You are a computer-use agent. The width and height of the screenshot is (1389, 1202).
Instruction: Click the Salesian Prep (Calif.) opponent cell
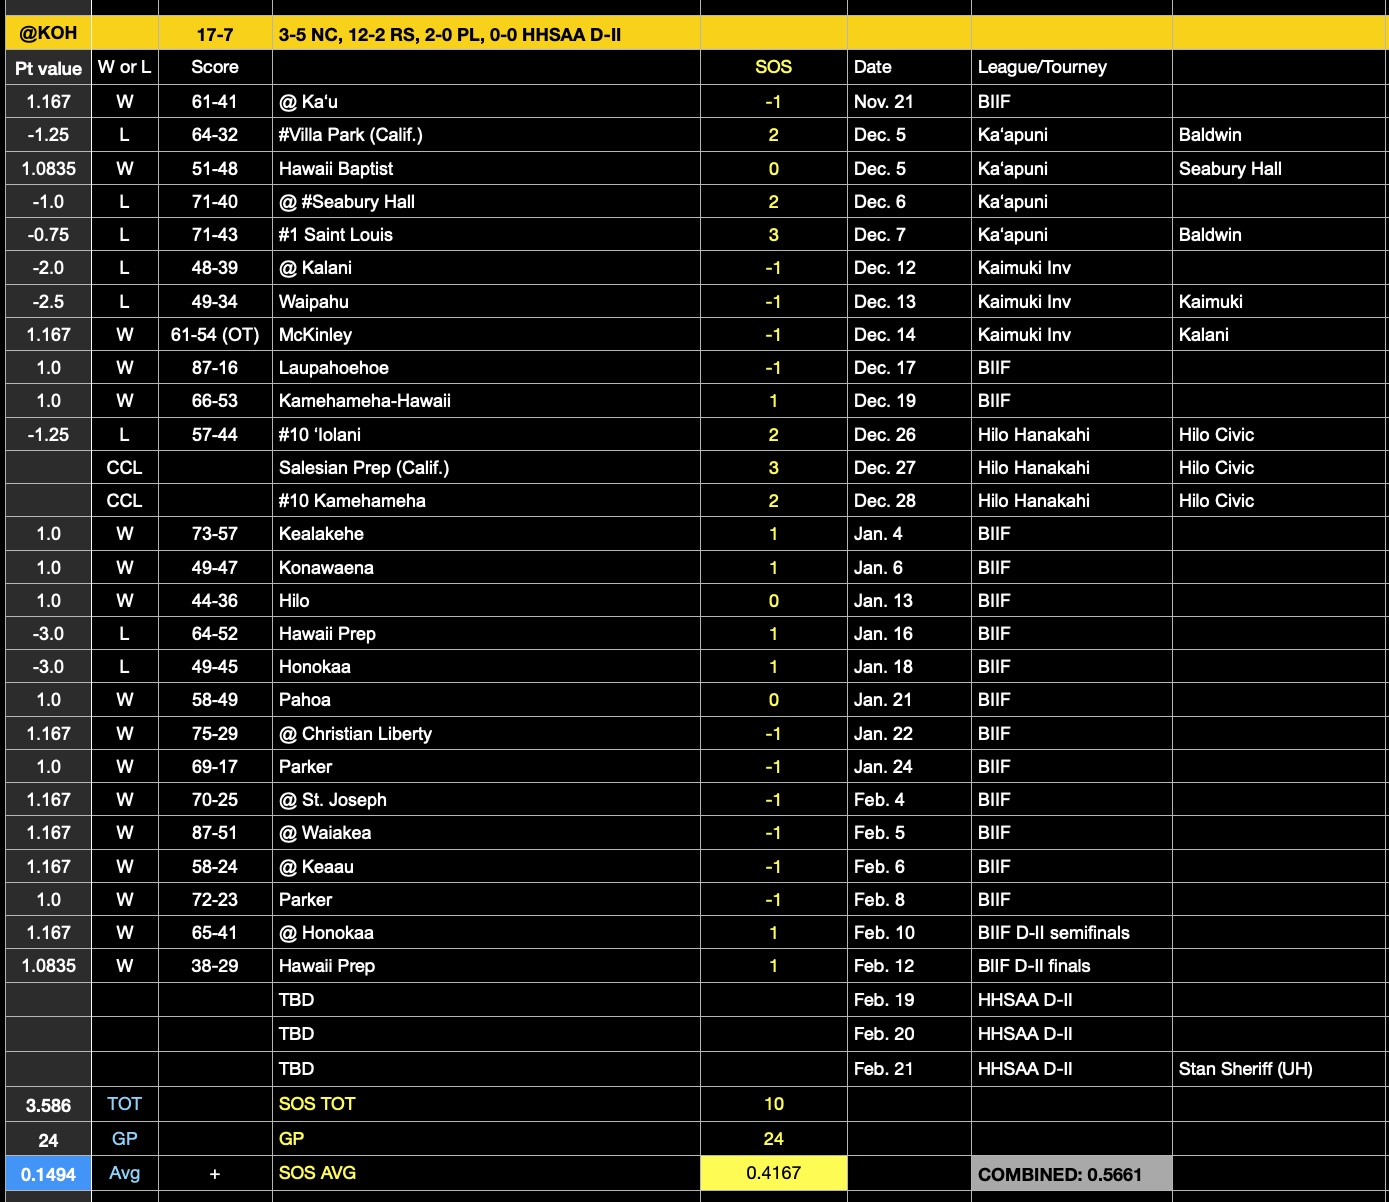tap(364, 468)
